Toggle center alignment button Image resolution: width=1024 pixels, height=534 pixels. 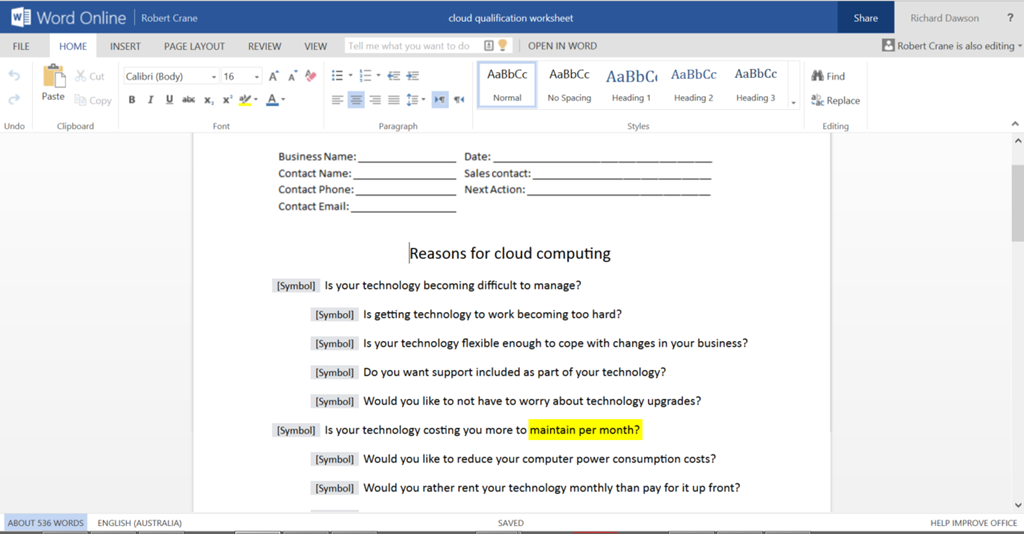pos(356,100)
